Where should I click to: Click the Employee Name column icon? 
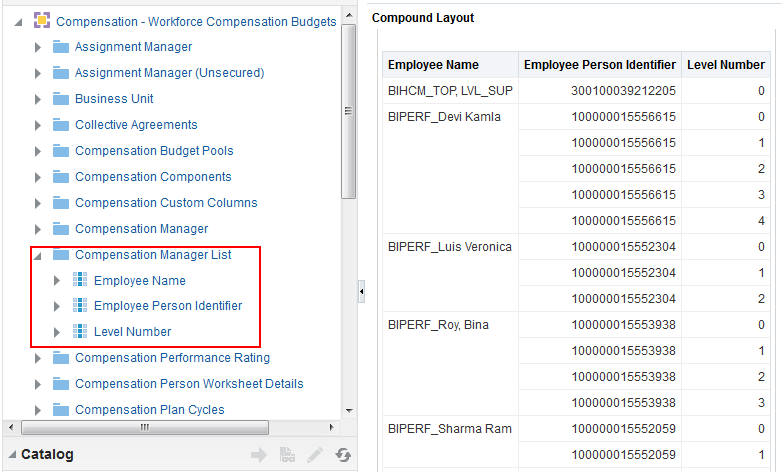(80, 280)
